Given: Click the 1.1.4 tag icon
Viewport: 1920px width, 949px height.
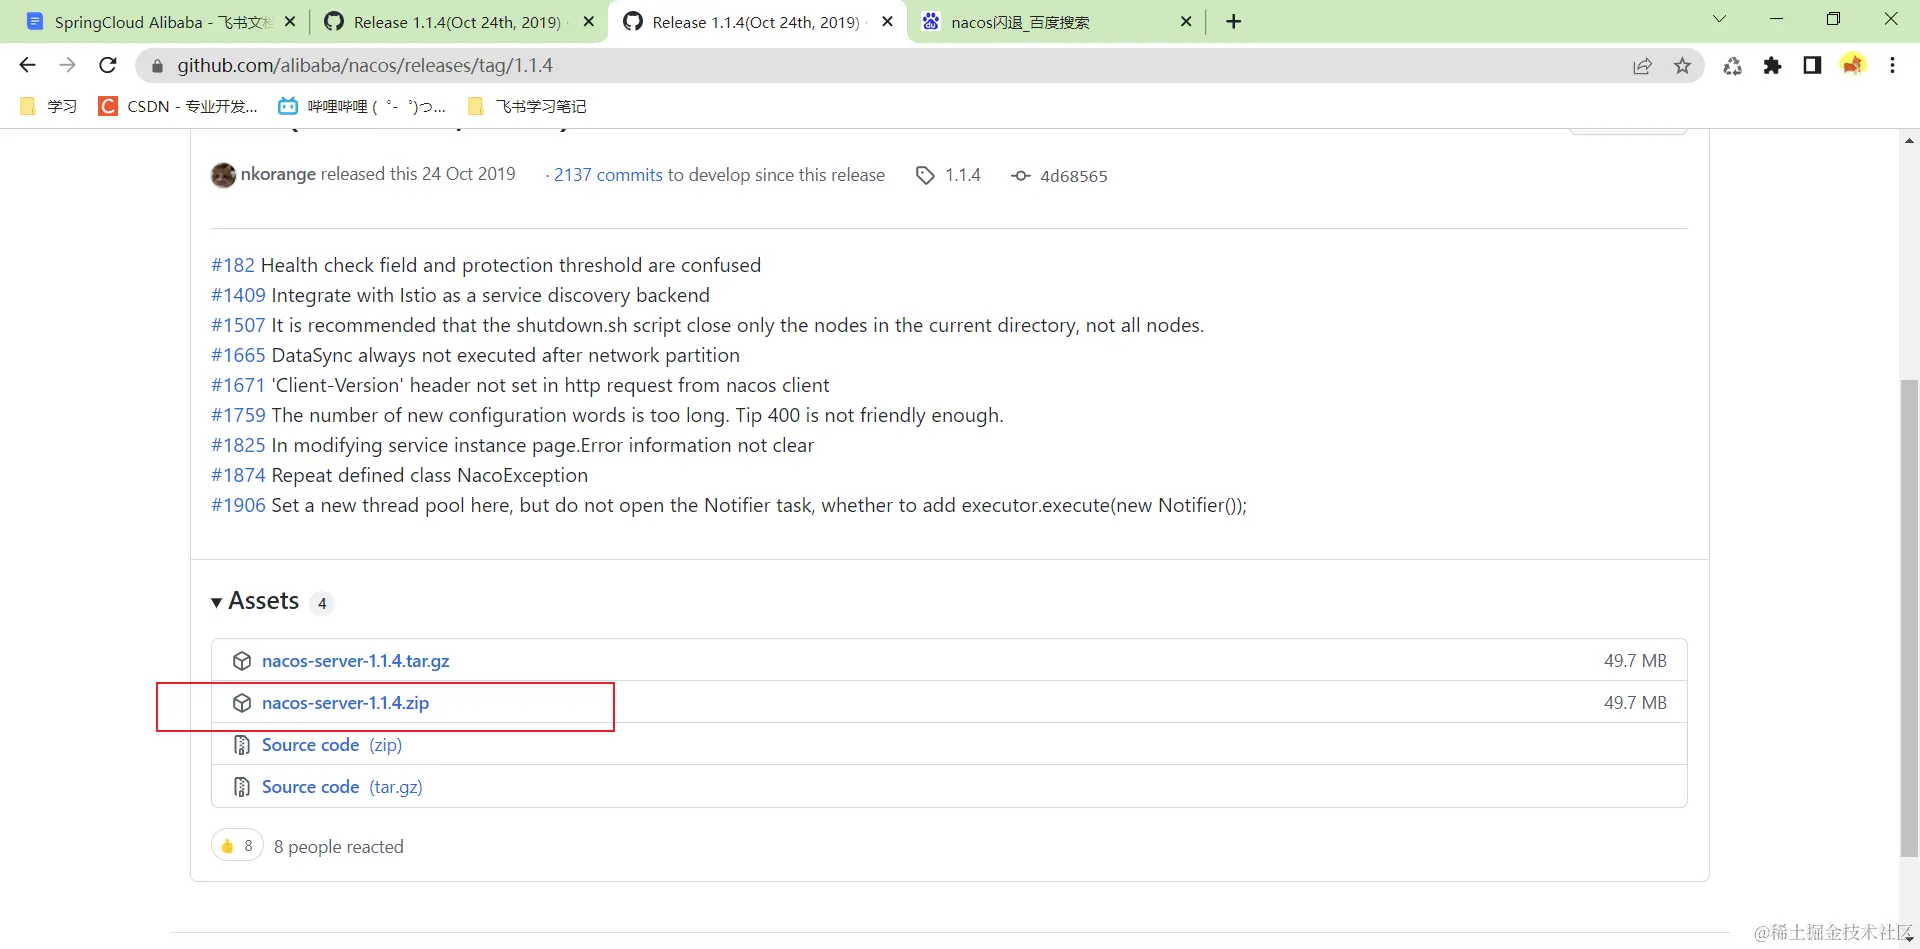Looking at the screenshot, I should [x=925, y=176].
